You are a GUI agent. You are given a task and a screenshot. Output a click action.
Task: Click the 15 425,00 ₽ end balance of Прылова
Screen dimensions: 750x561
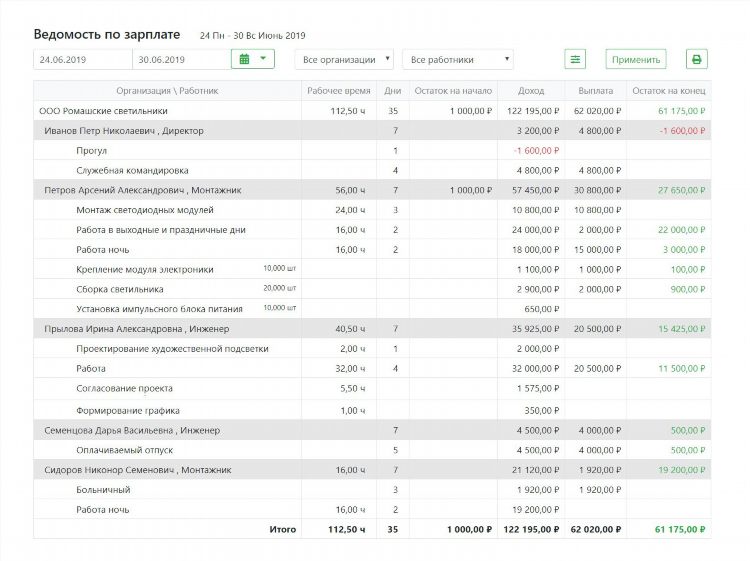tap(682, 329)
